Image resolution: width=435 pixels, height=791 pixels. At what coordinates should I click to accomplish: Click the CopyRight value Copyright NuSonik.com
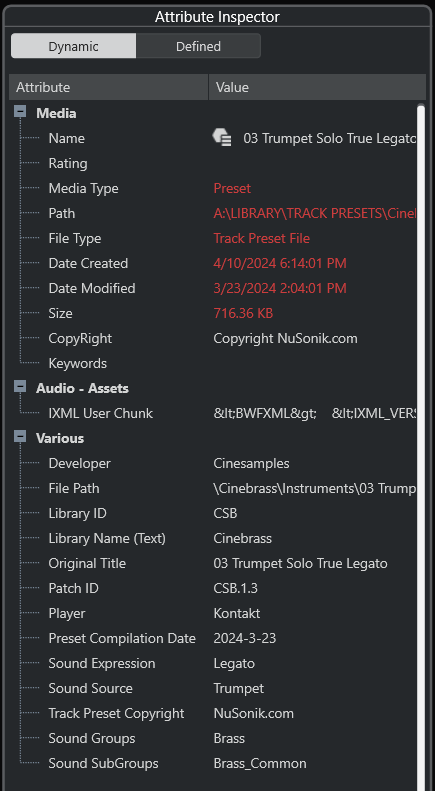pos(285,338)
